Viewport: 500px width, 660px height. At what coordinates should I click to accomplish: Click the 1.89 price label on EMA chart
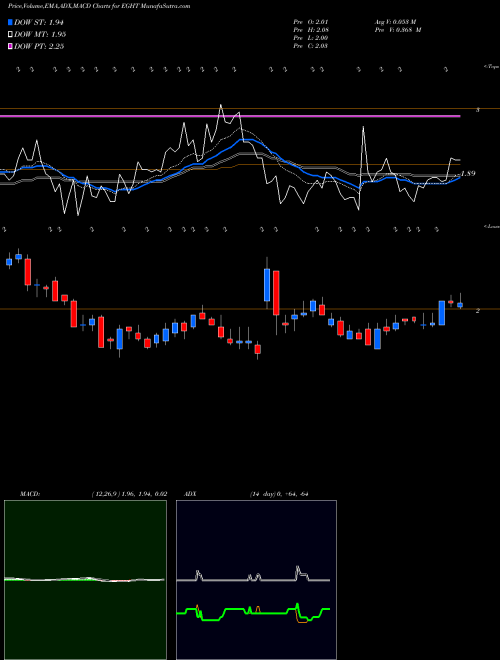click(468, 173)
